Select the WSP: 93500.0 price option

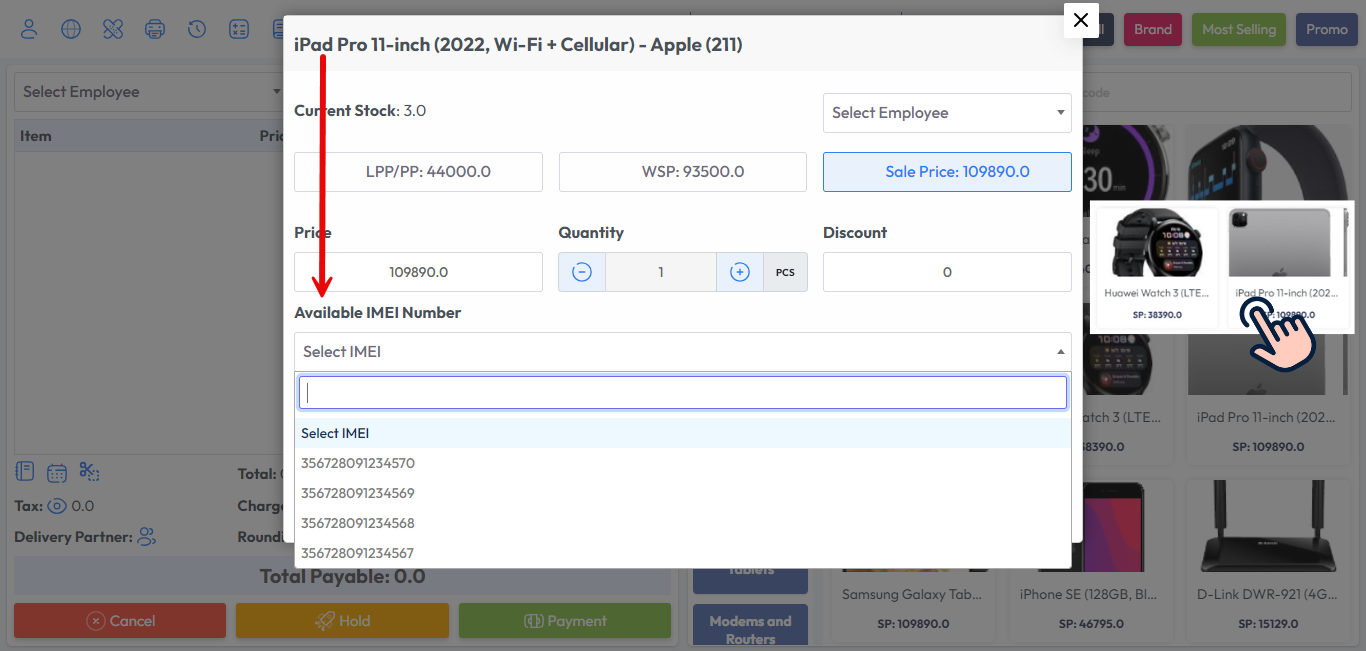click(x=682, y=172)
